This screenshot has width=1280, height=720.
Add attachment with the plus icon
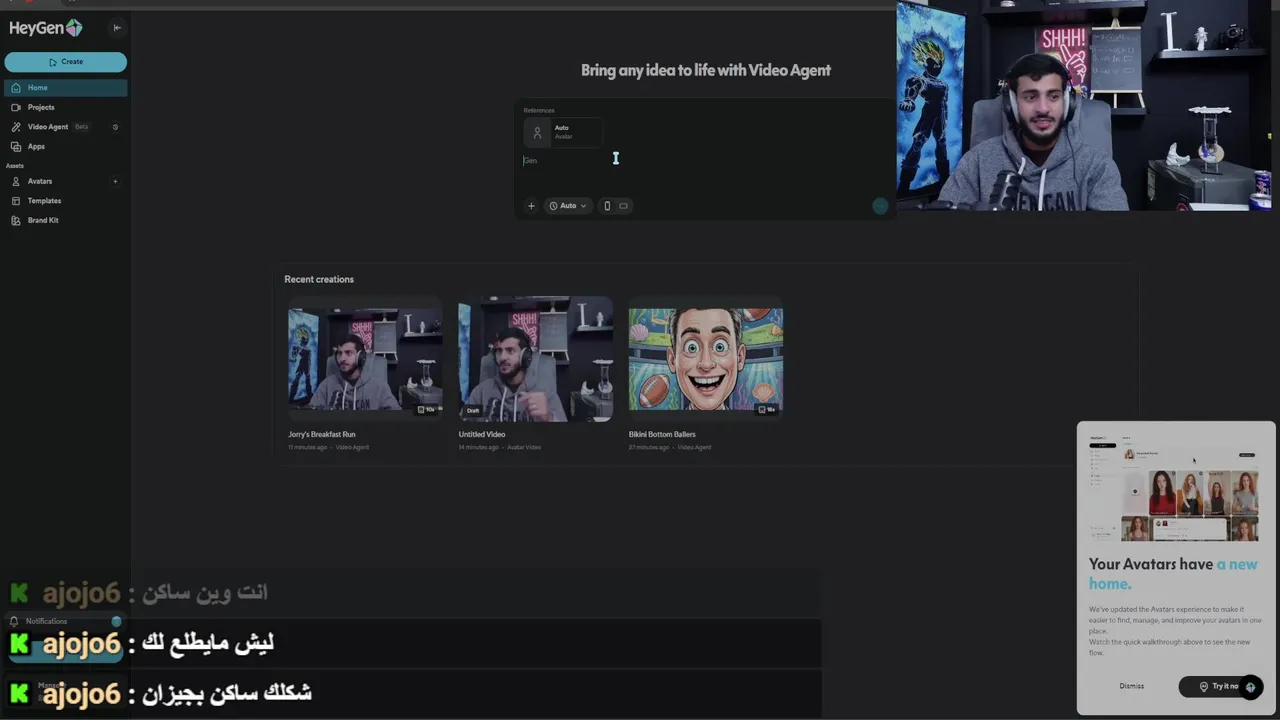pyautogui.click(x=531, y=206)
